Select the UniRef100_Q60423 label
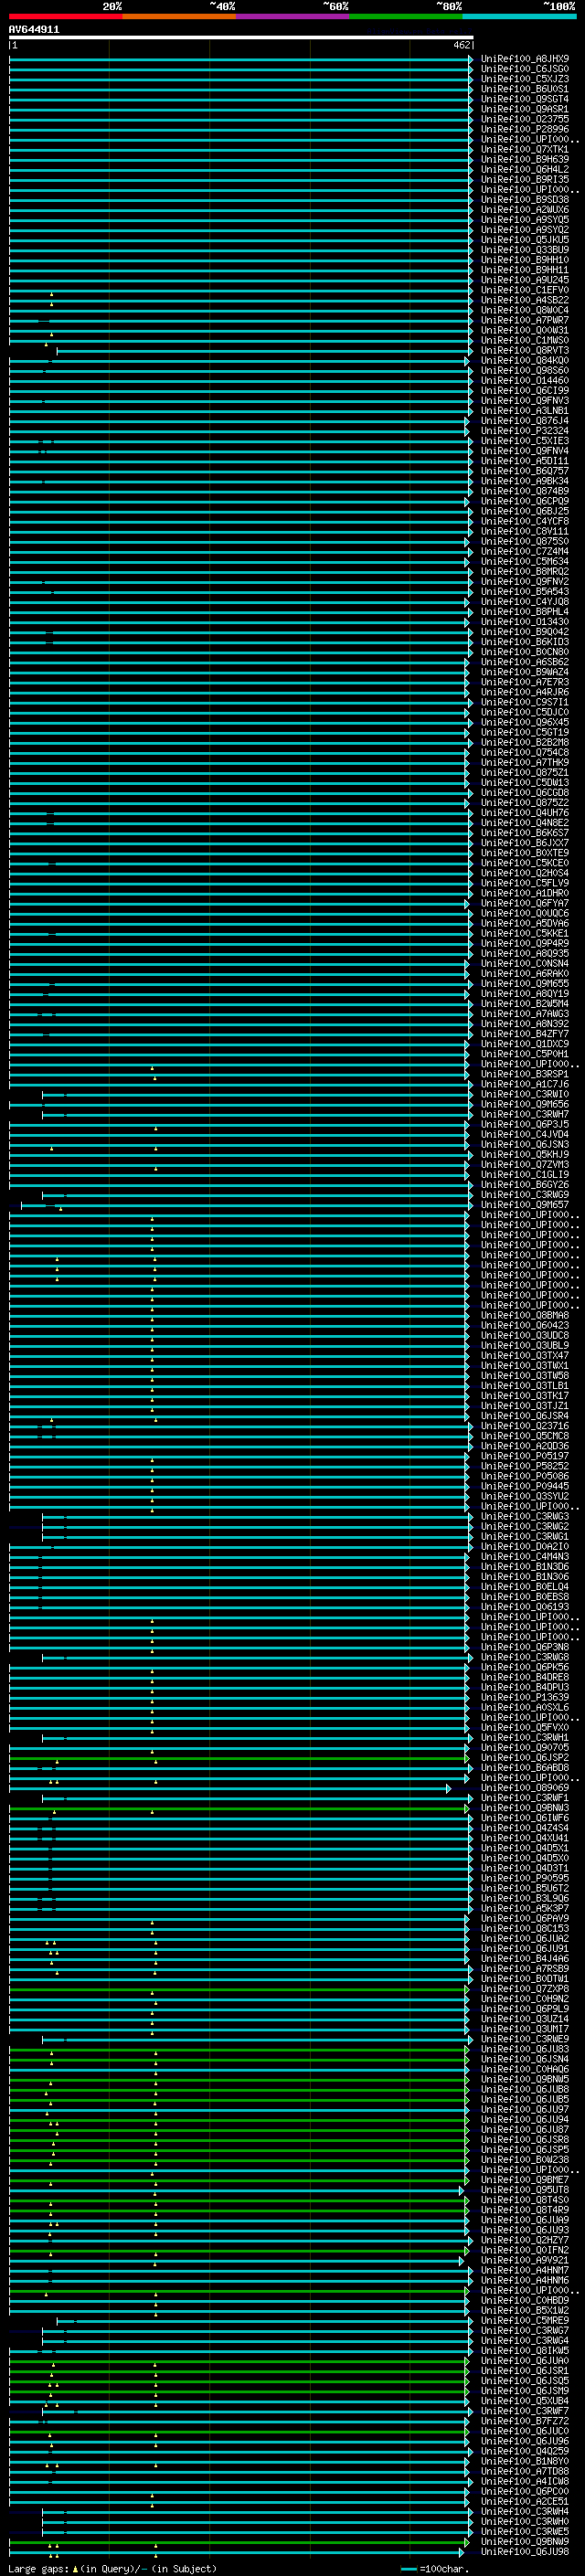Screen dimensions: 585x2576 click(525, 1325)
